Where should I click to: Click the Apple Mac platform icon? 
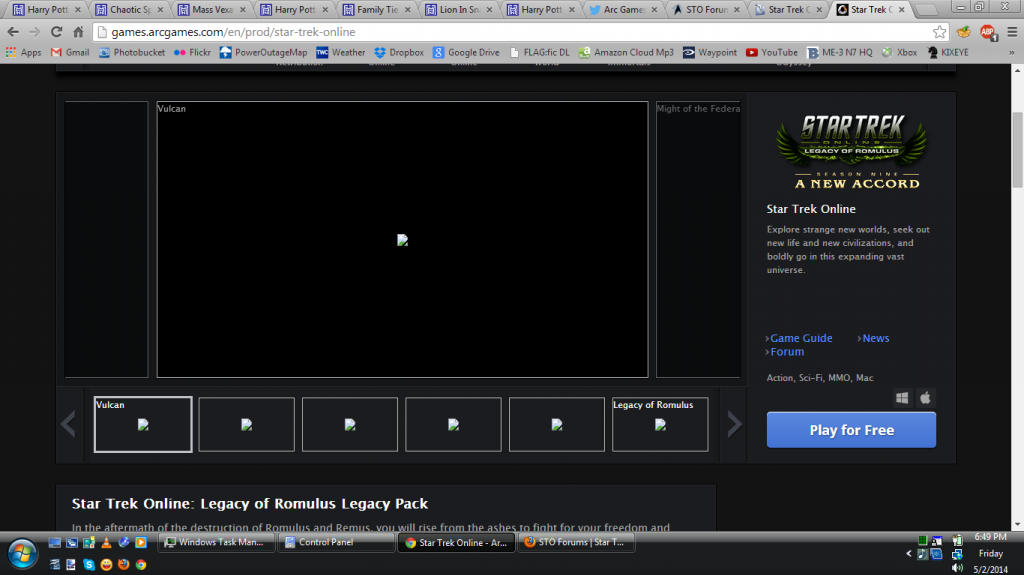tap(925, 397)
